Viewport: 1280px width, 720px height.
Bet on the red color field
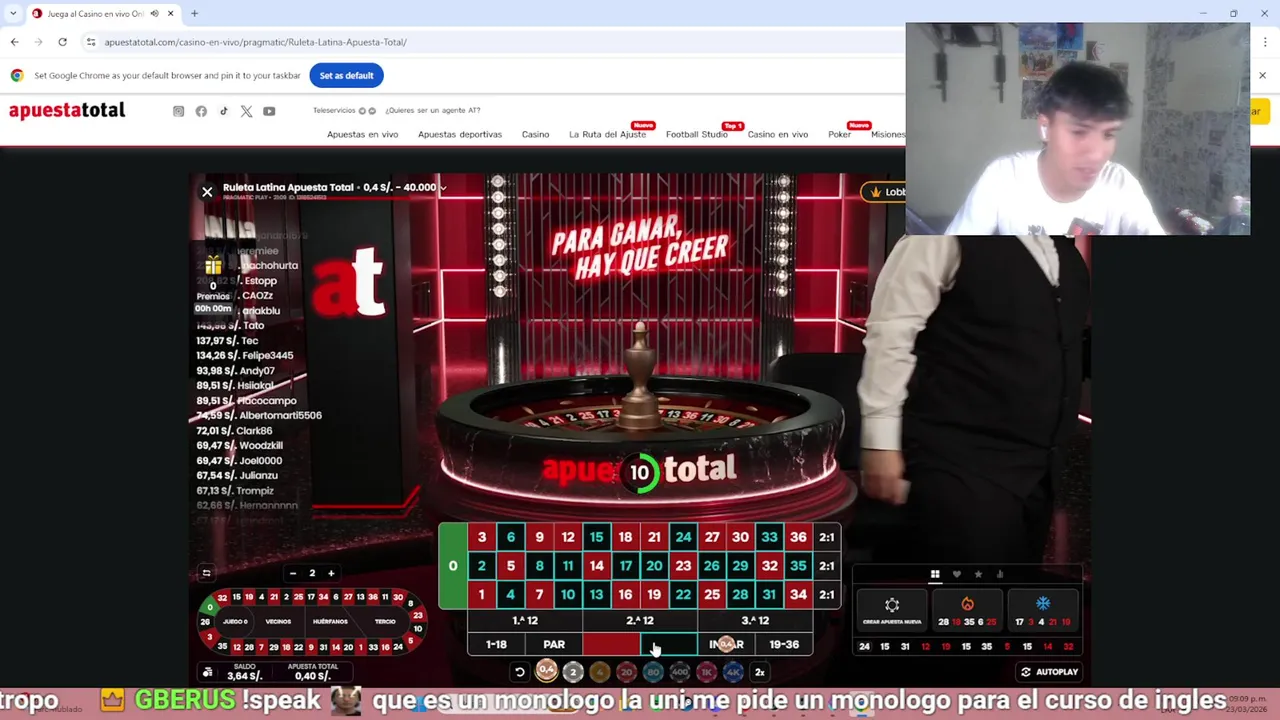[611, 645]
